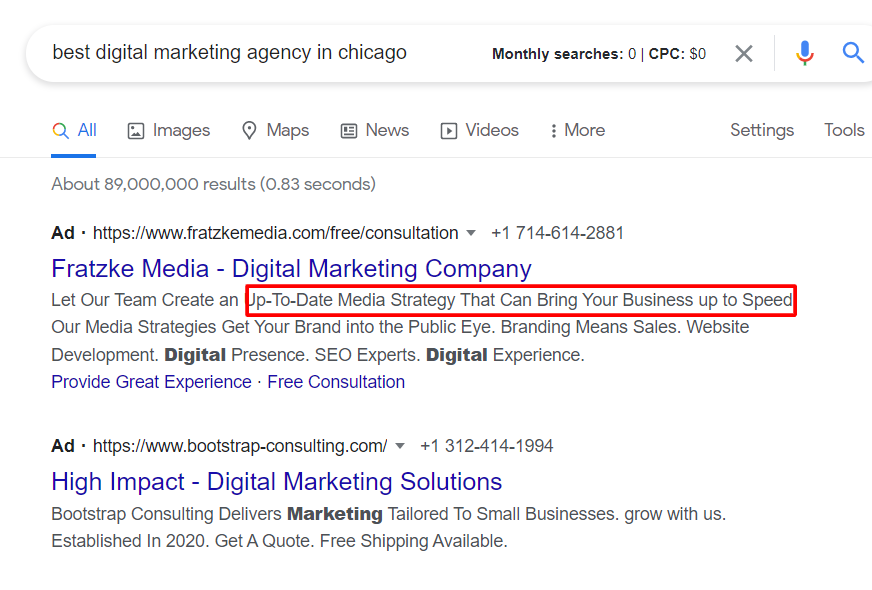
Task: Expand the More options menu
Action: click(577, 130)
